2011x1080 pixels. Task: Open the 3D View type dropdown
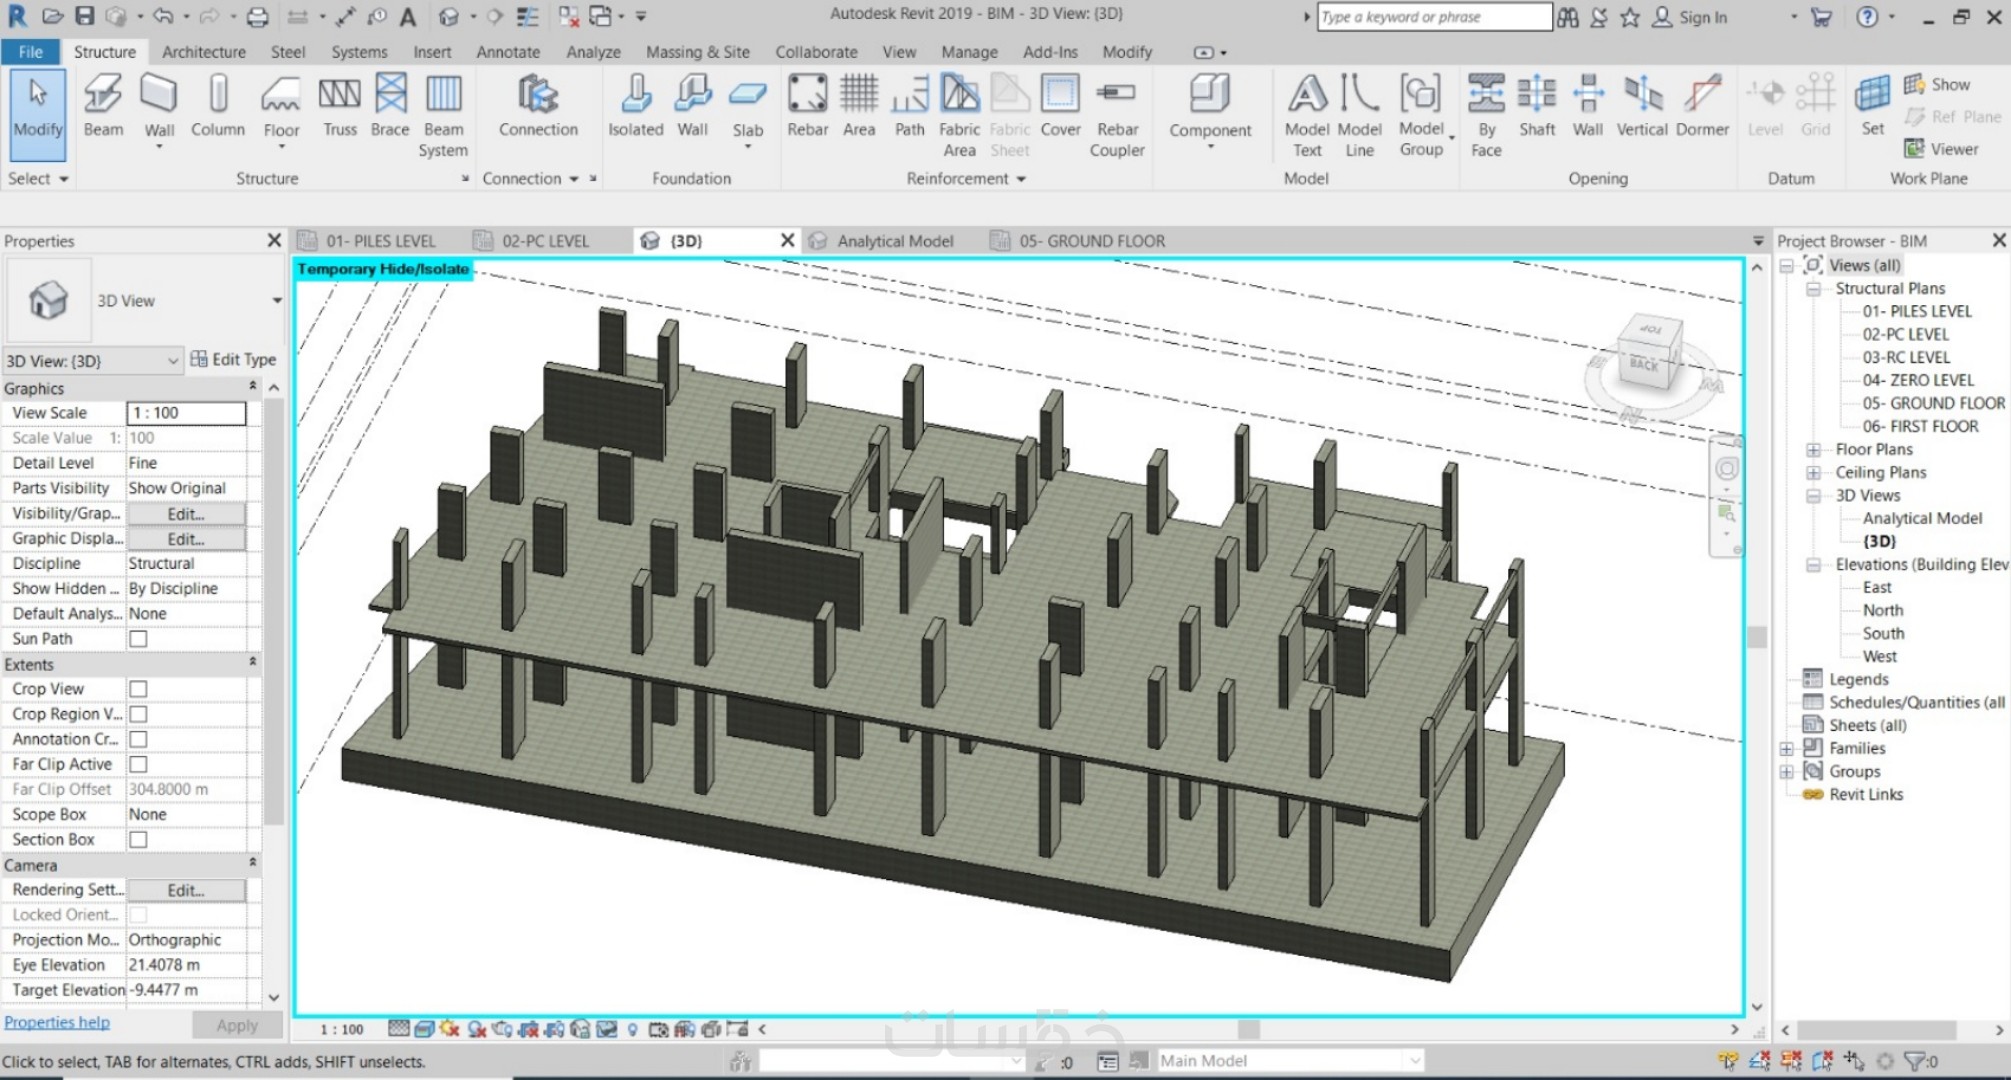click(276, 301)
